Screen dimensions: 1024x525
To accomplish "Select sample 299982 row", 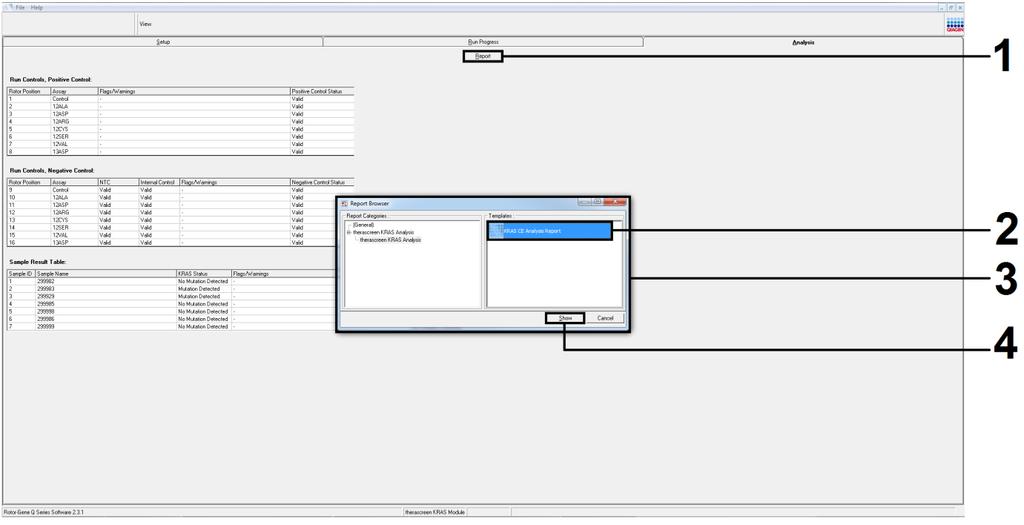I will click(171, 281).
